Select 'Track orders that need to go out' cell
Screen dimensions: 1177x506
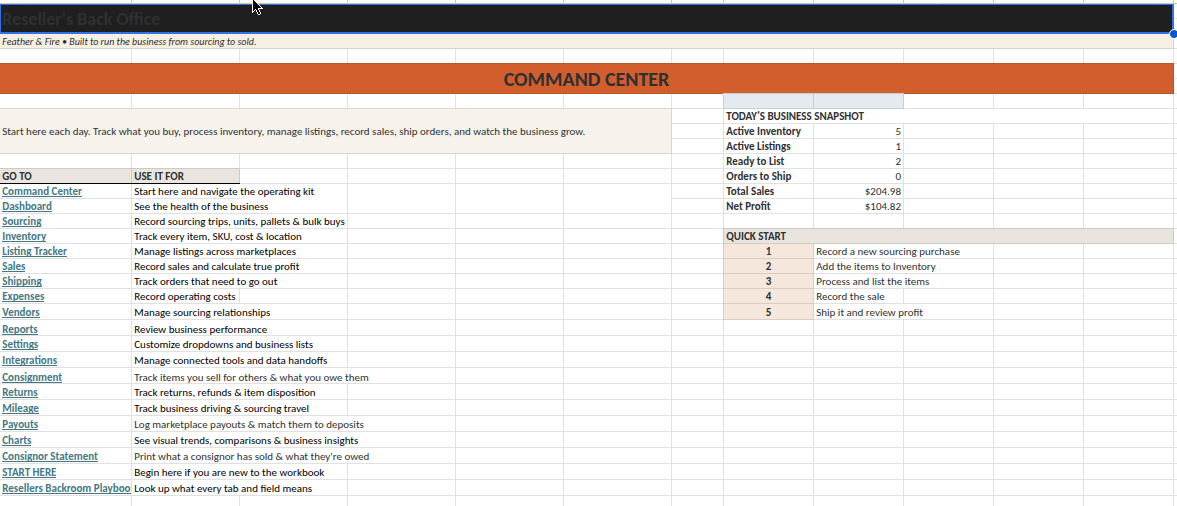pos(206,282)
